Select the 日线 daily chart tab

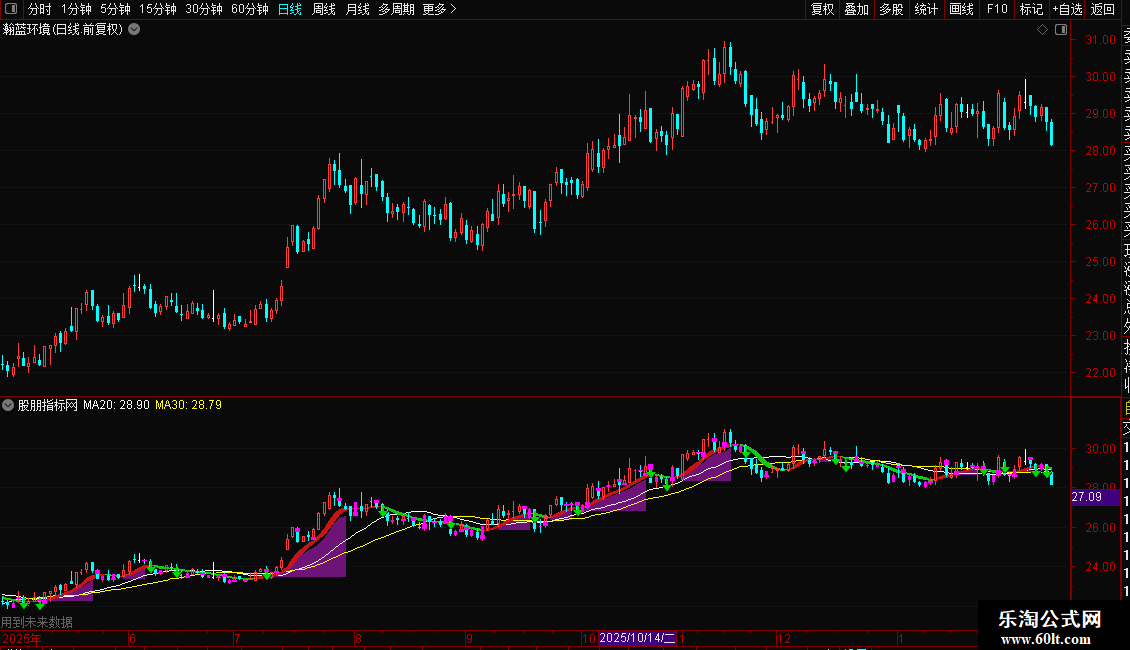click(x=290, y=9)
